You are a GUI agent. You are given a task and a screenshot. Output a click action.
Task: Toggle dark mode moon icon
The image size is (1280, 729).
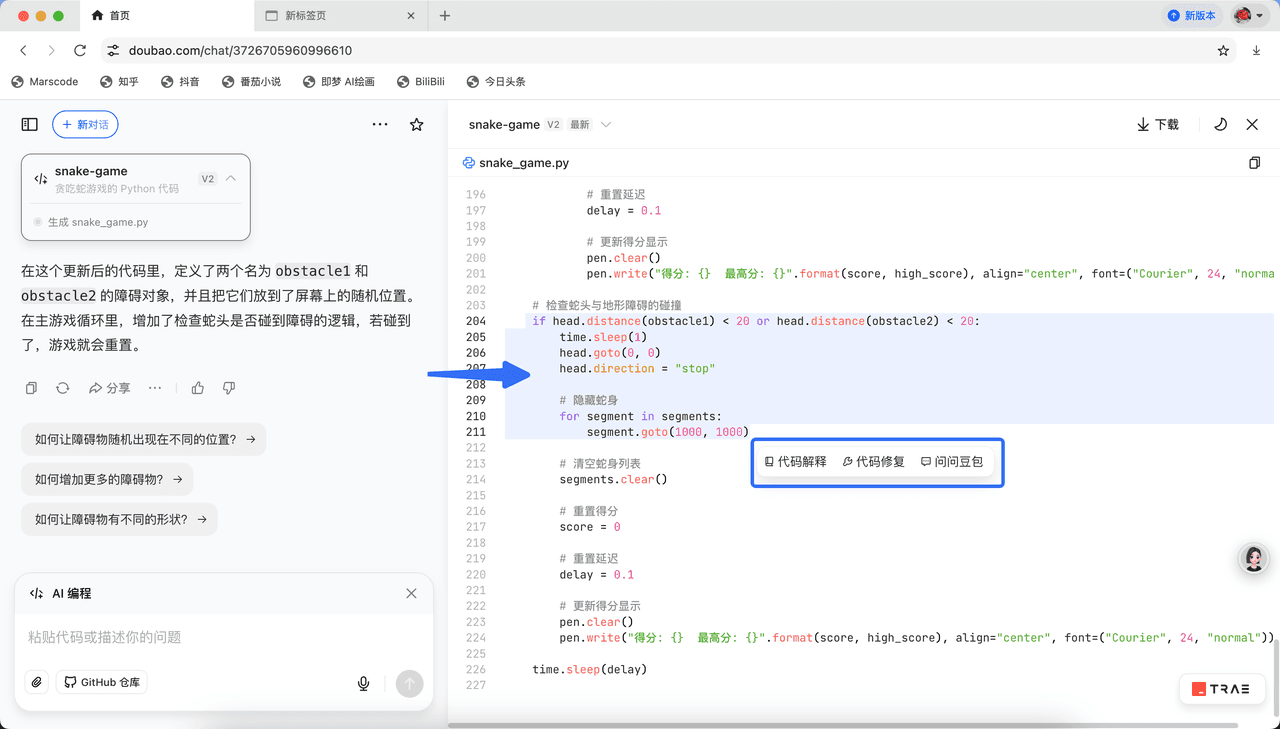point(1220,125)
